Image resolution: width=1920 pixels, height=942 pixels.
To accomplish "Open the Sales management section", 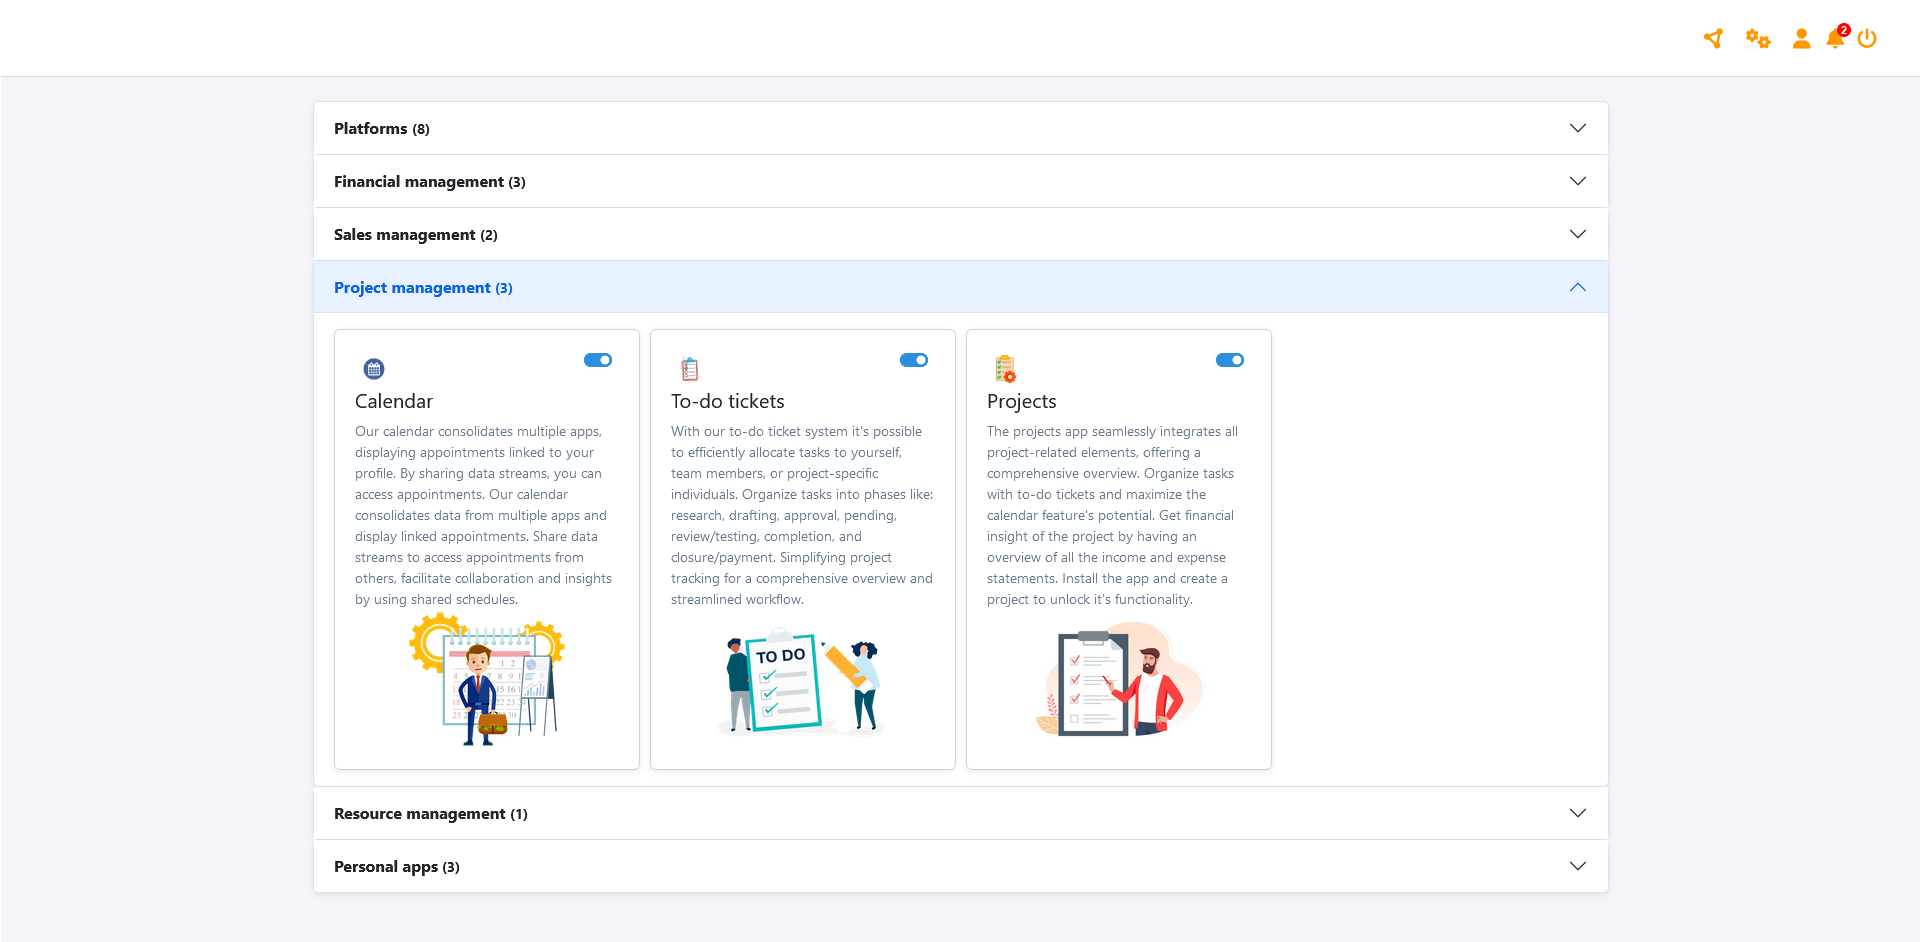I will tap(415, 235).
